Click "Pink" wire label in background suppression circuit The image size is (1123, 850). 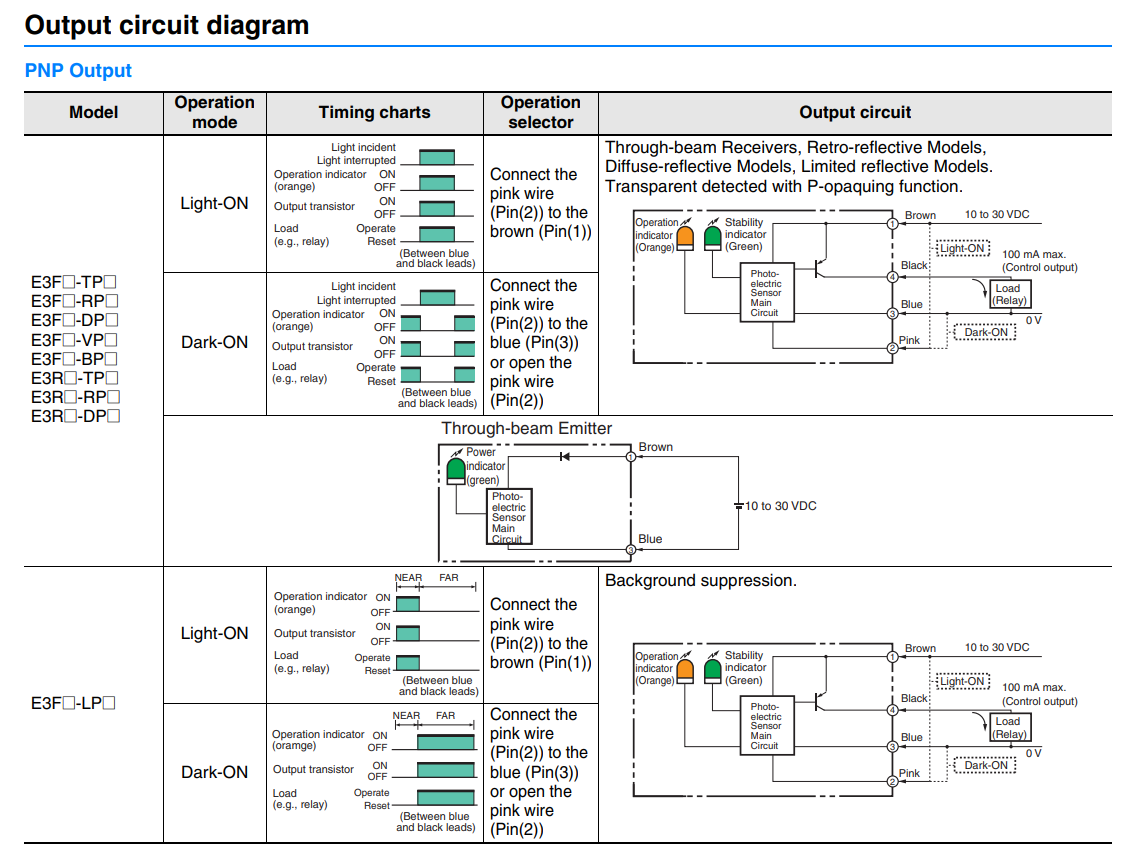coord(909,773)
